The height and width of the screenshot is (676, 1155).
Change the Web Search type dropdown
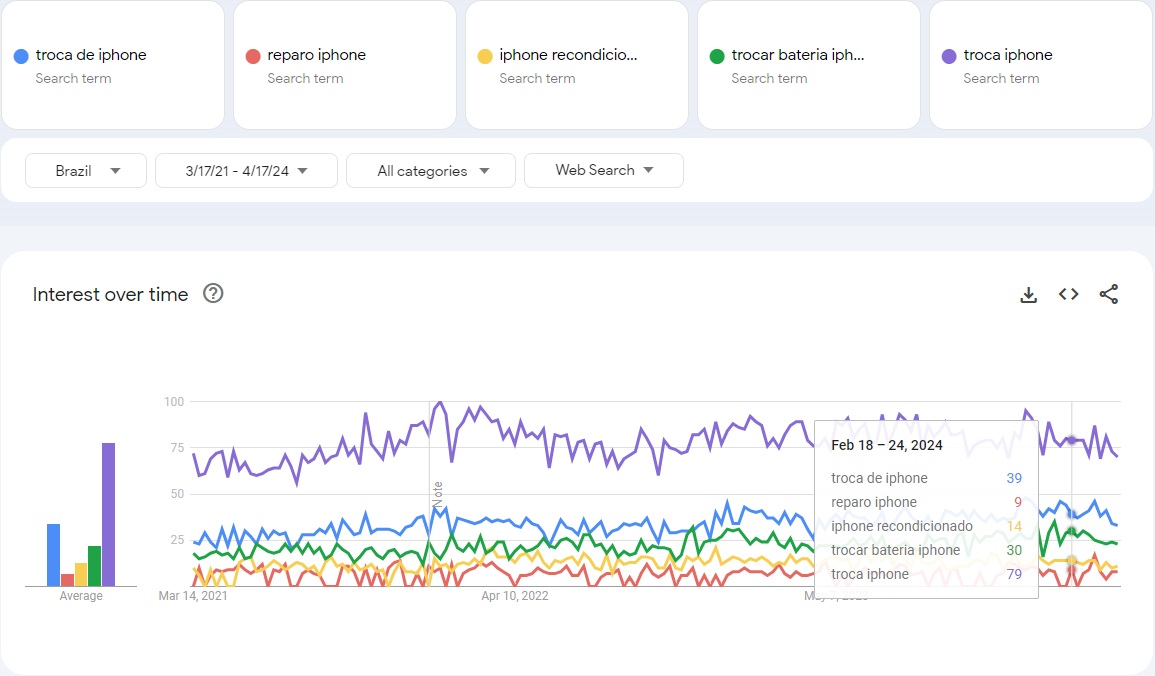click(x=603, y=171)
